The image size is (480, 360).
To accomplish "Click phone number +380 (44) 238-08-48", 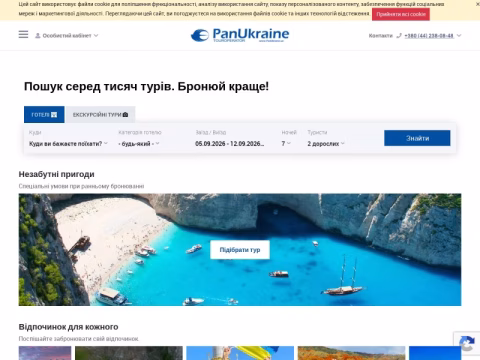I will click(429, 36).
